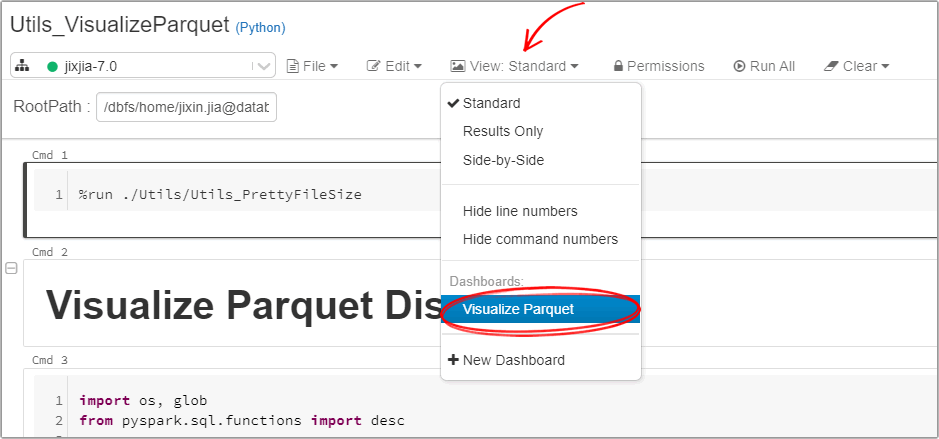Click the Permissions lock button

pos(659,66)
